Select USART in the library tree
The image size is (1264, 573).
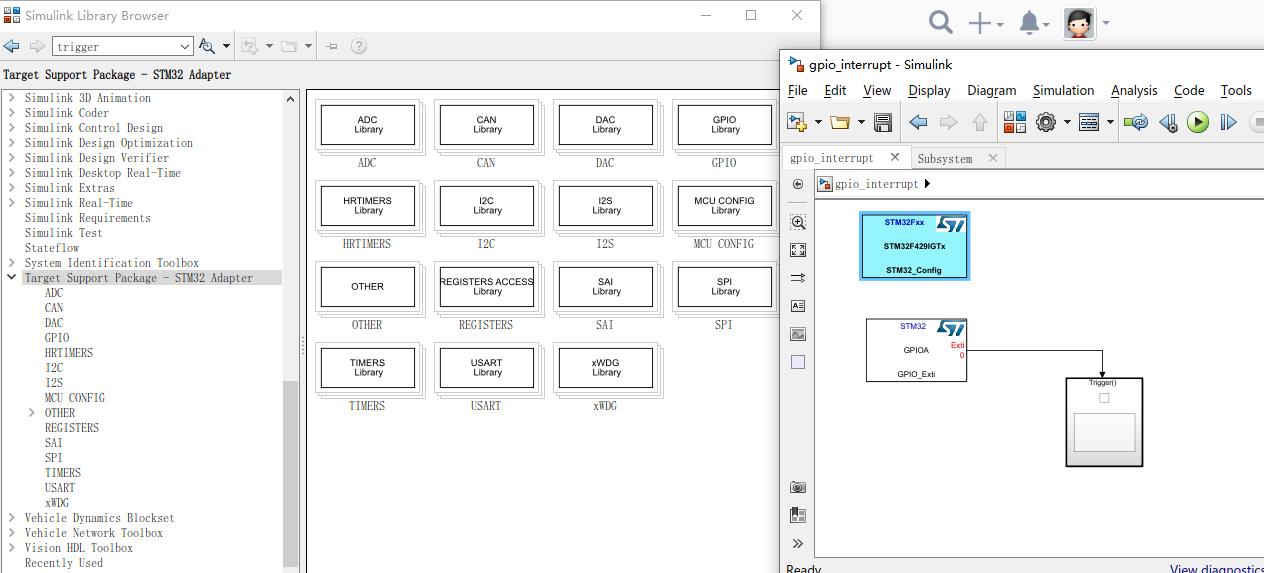point(60,488)
